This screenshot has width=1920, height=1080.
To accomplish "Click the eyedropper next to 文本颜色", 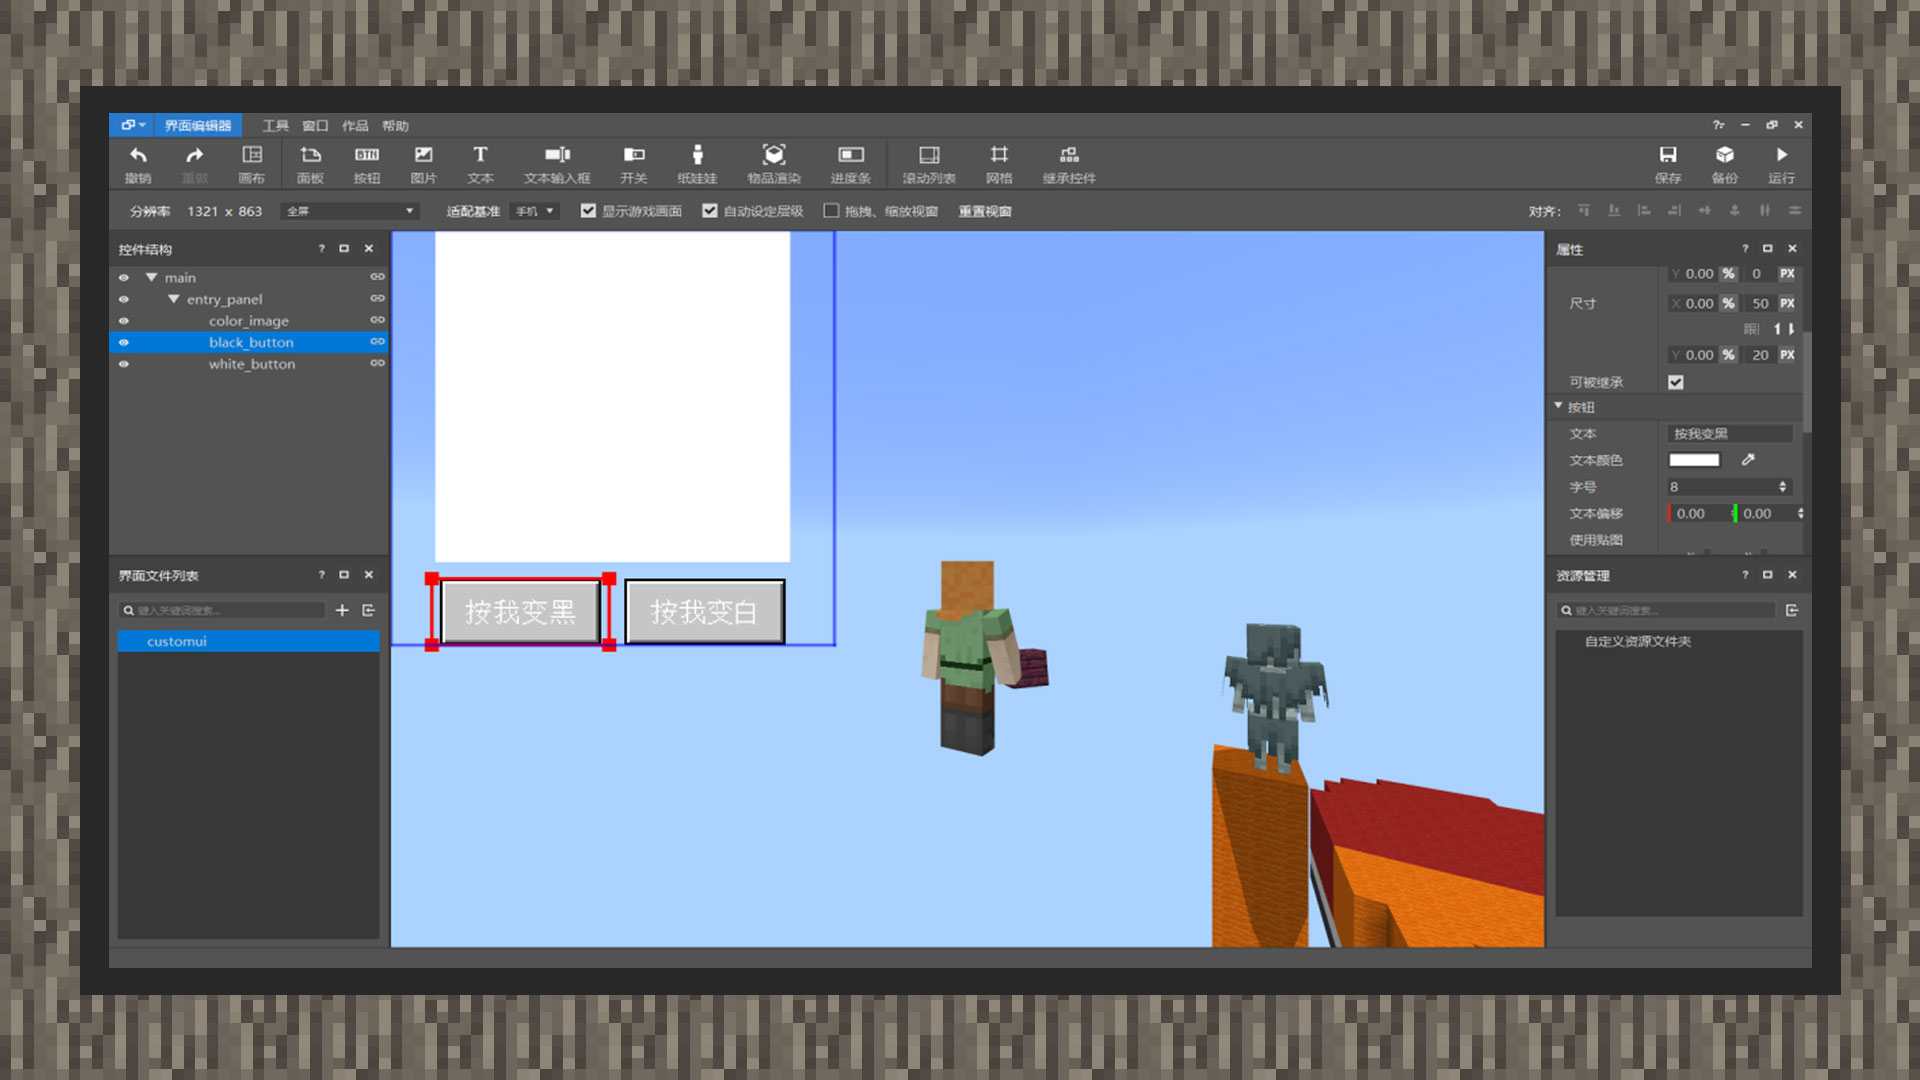I will [1748, 460].
